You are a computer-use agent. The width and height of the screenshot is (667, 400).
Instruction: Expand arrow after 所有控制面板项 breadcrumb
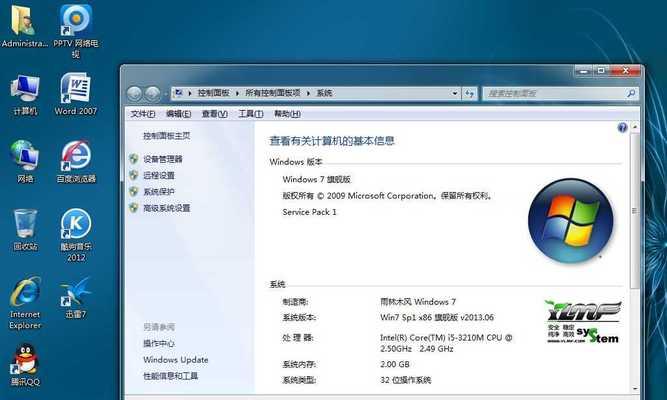[308, 93]
